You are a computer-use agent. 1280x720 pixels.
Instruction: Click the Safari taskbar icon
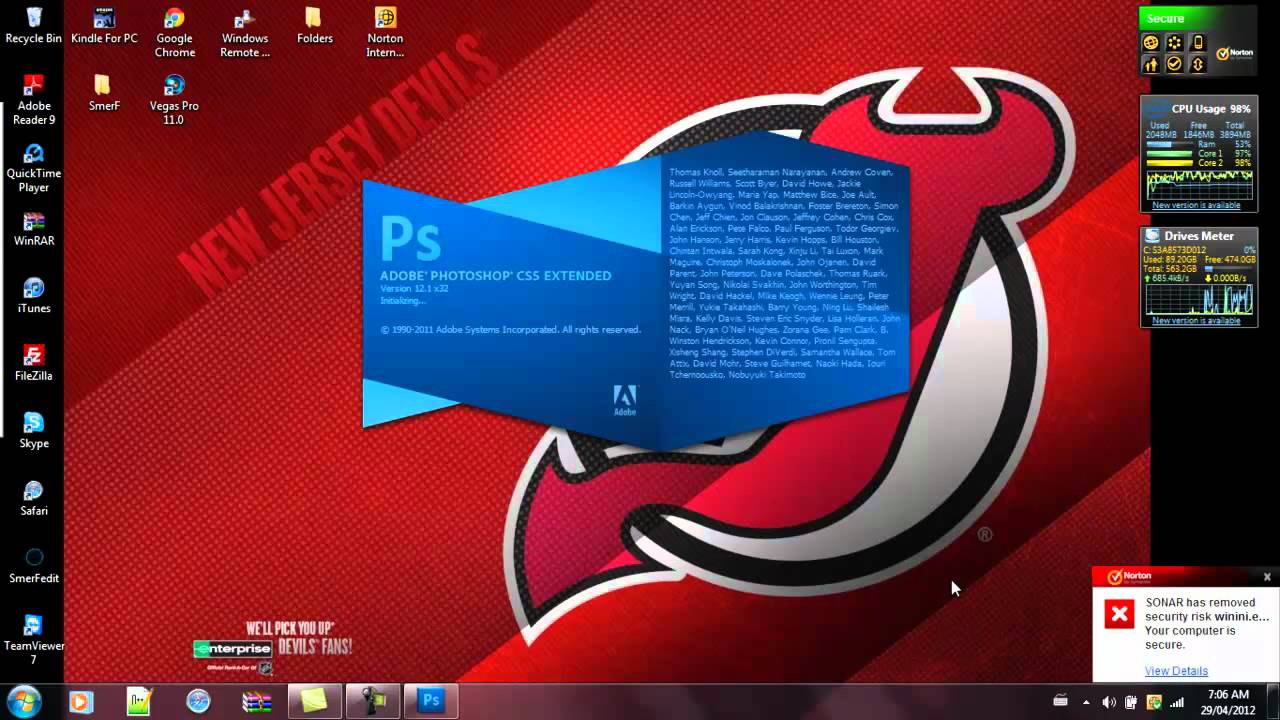[x=198, y=702]
